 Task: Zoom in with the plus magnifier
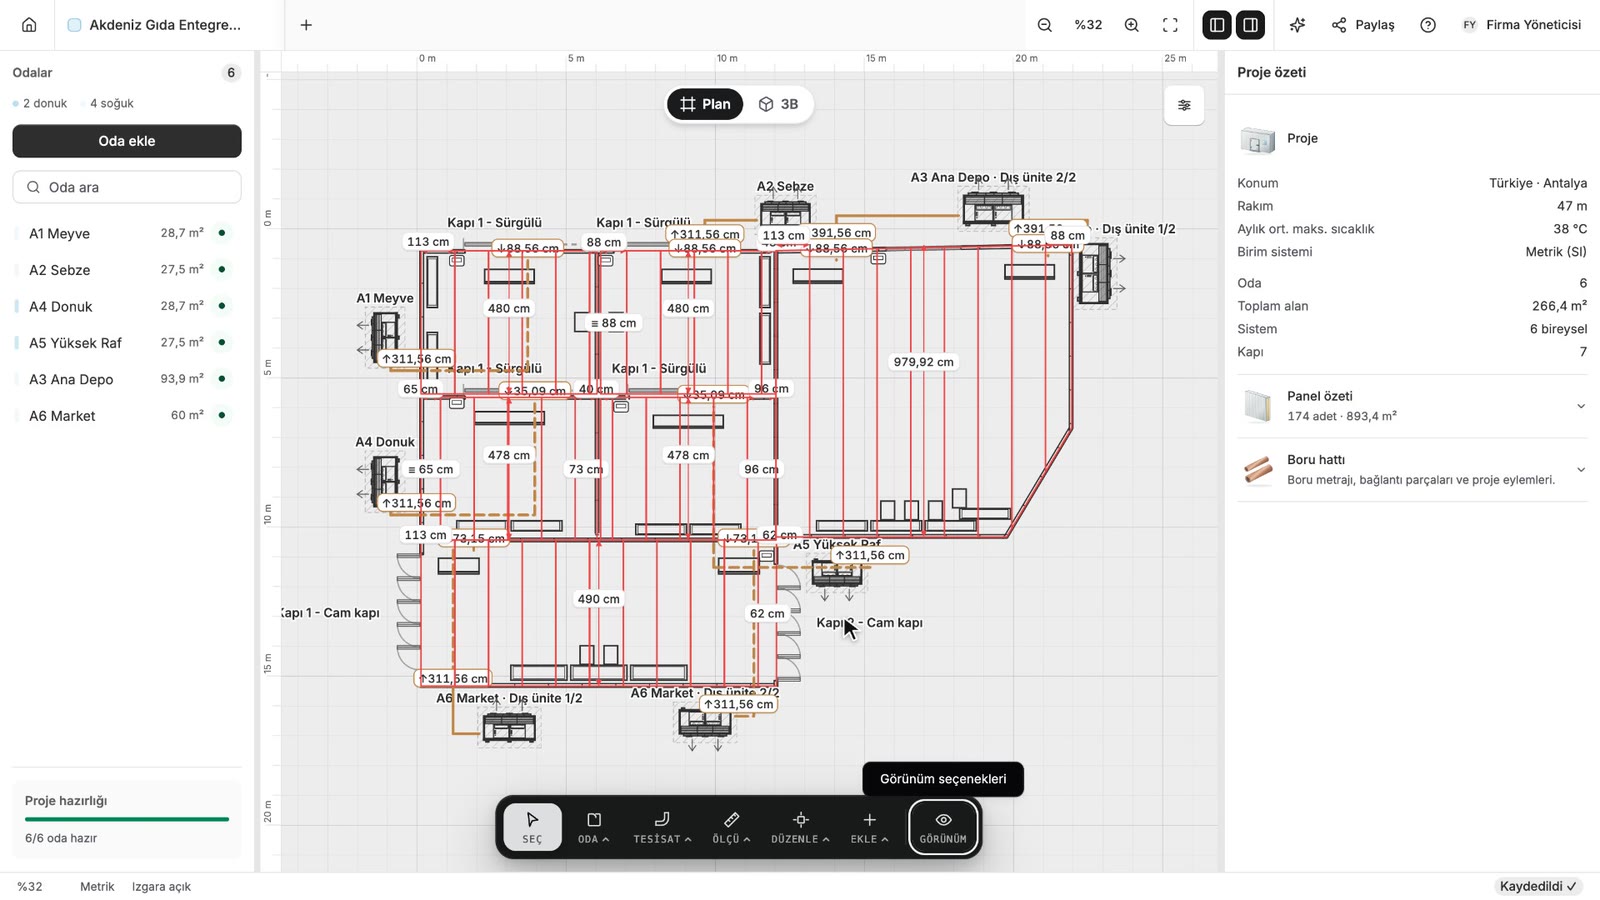1132,25
